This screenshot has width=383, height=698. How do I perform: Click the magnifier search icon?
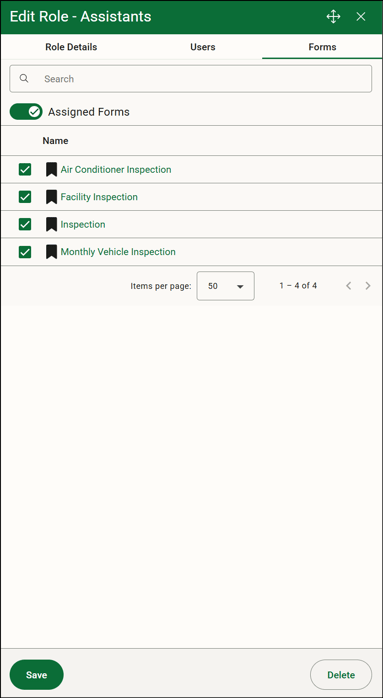[24, 79]
